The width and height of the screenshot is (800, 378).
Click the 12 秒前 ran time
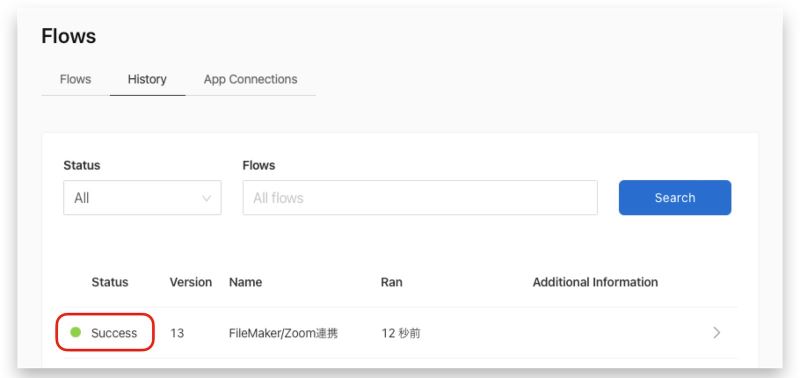pos(401,333)
